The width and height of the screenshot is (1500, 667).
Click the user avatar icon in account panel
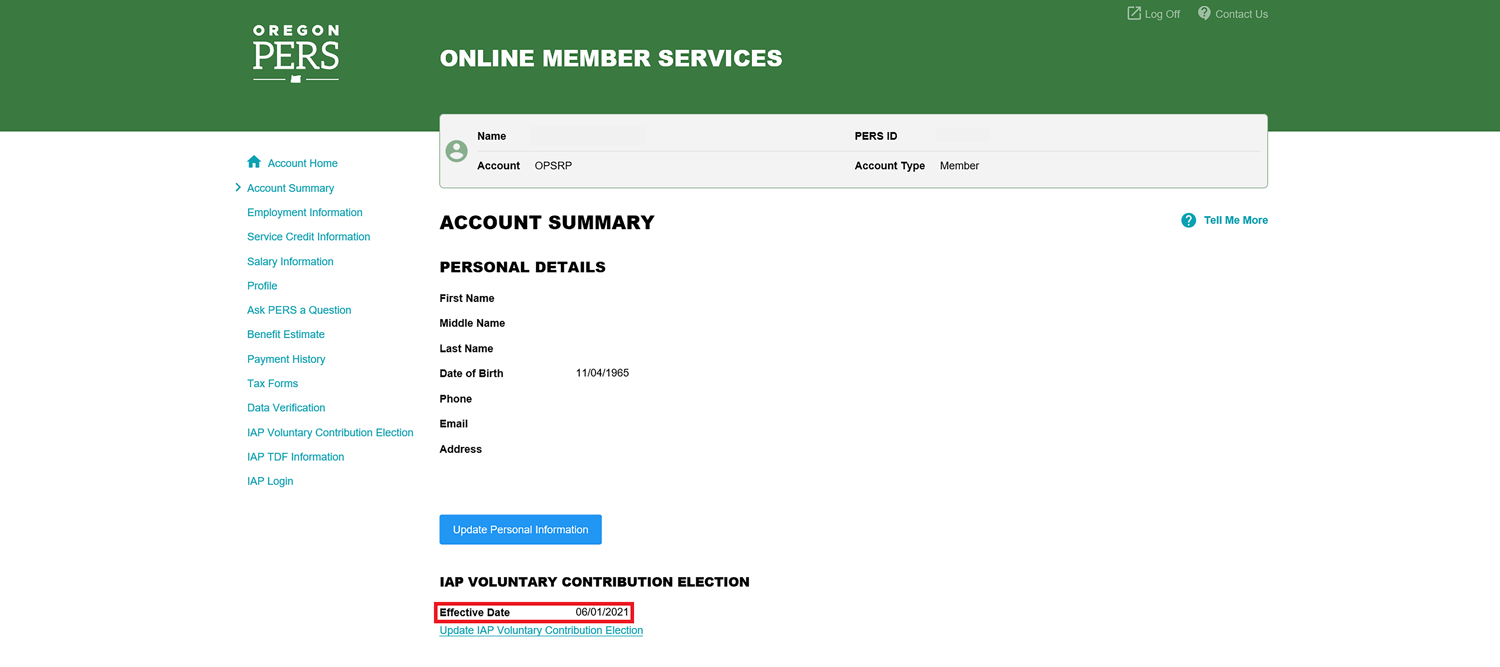(x=457, y=151)
